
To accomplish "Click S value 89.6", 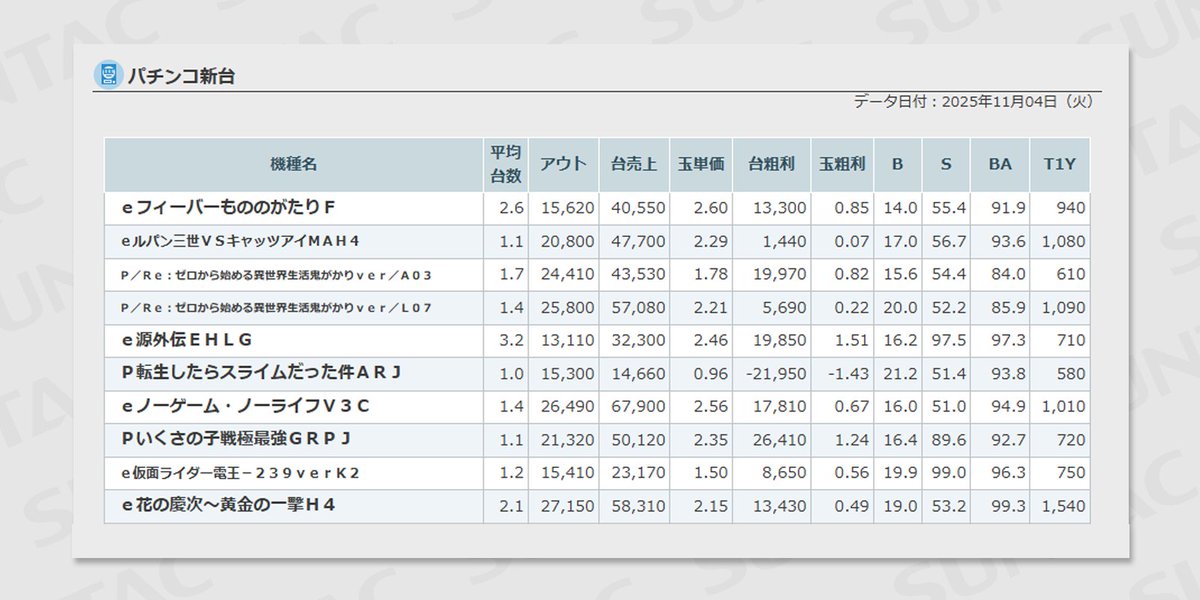I will (950, 439).
